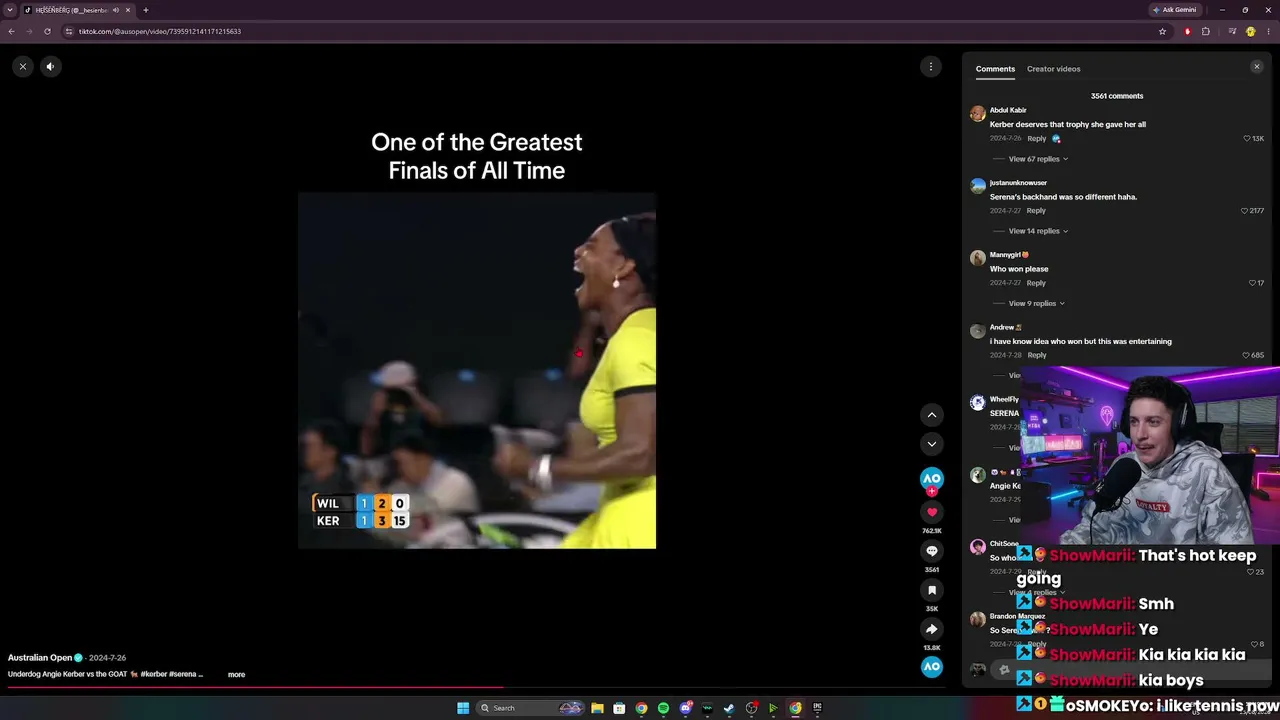1280x720 pixels.
Task: Open Australian Open profile avatar
Action: [932, 479]
